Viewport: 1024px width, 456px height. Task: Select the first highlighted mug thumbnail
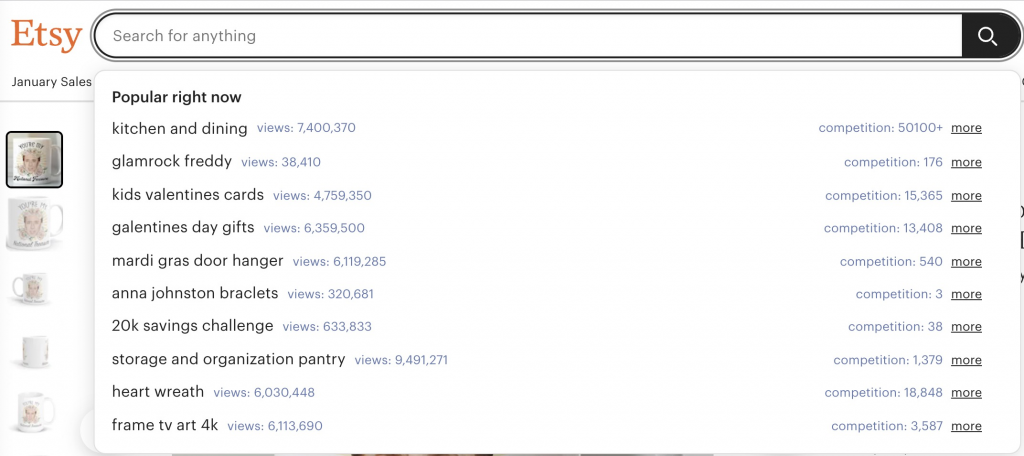(x=35, y=160)
